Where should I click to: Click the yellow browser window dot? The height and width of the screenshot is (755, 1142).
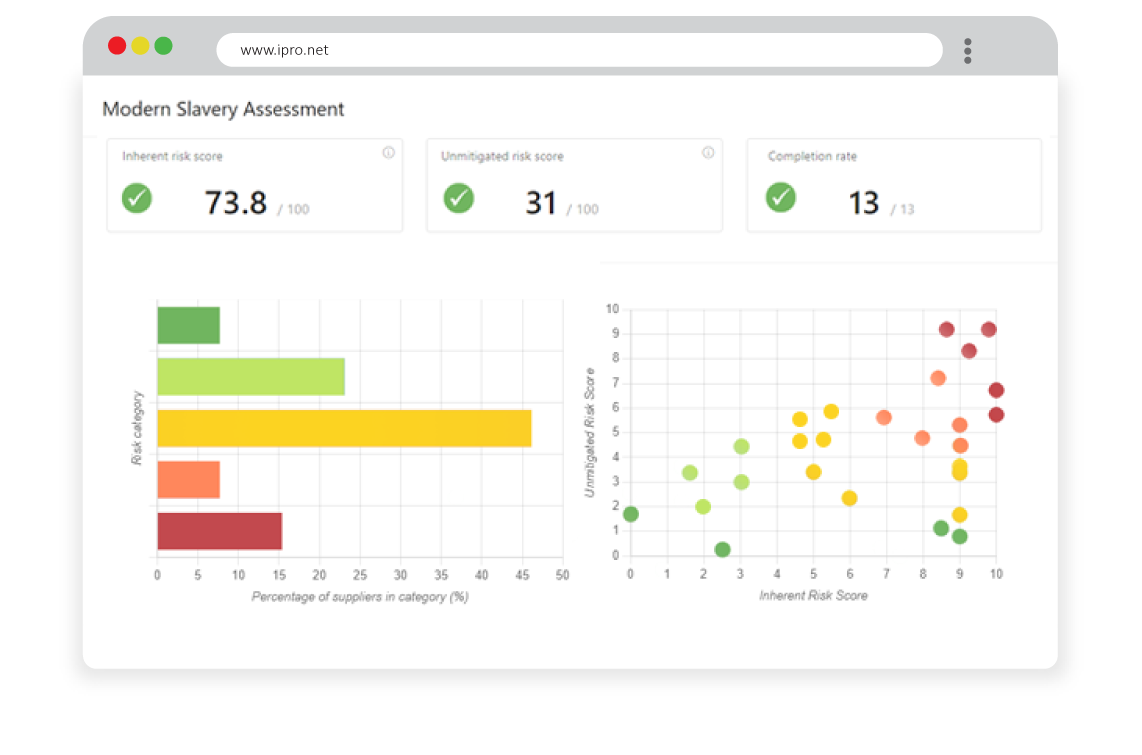click(x=140, y=46)
